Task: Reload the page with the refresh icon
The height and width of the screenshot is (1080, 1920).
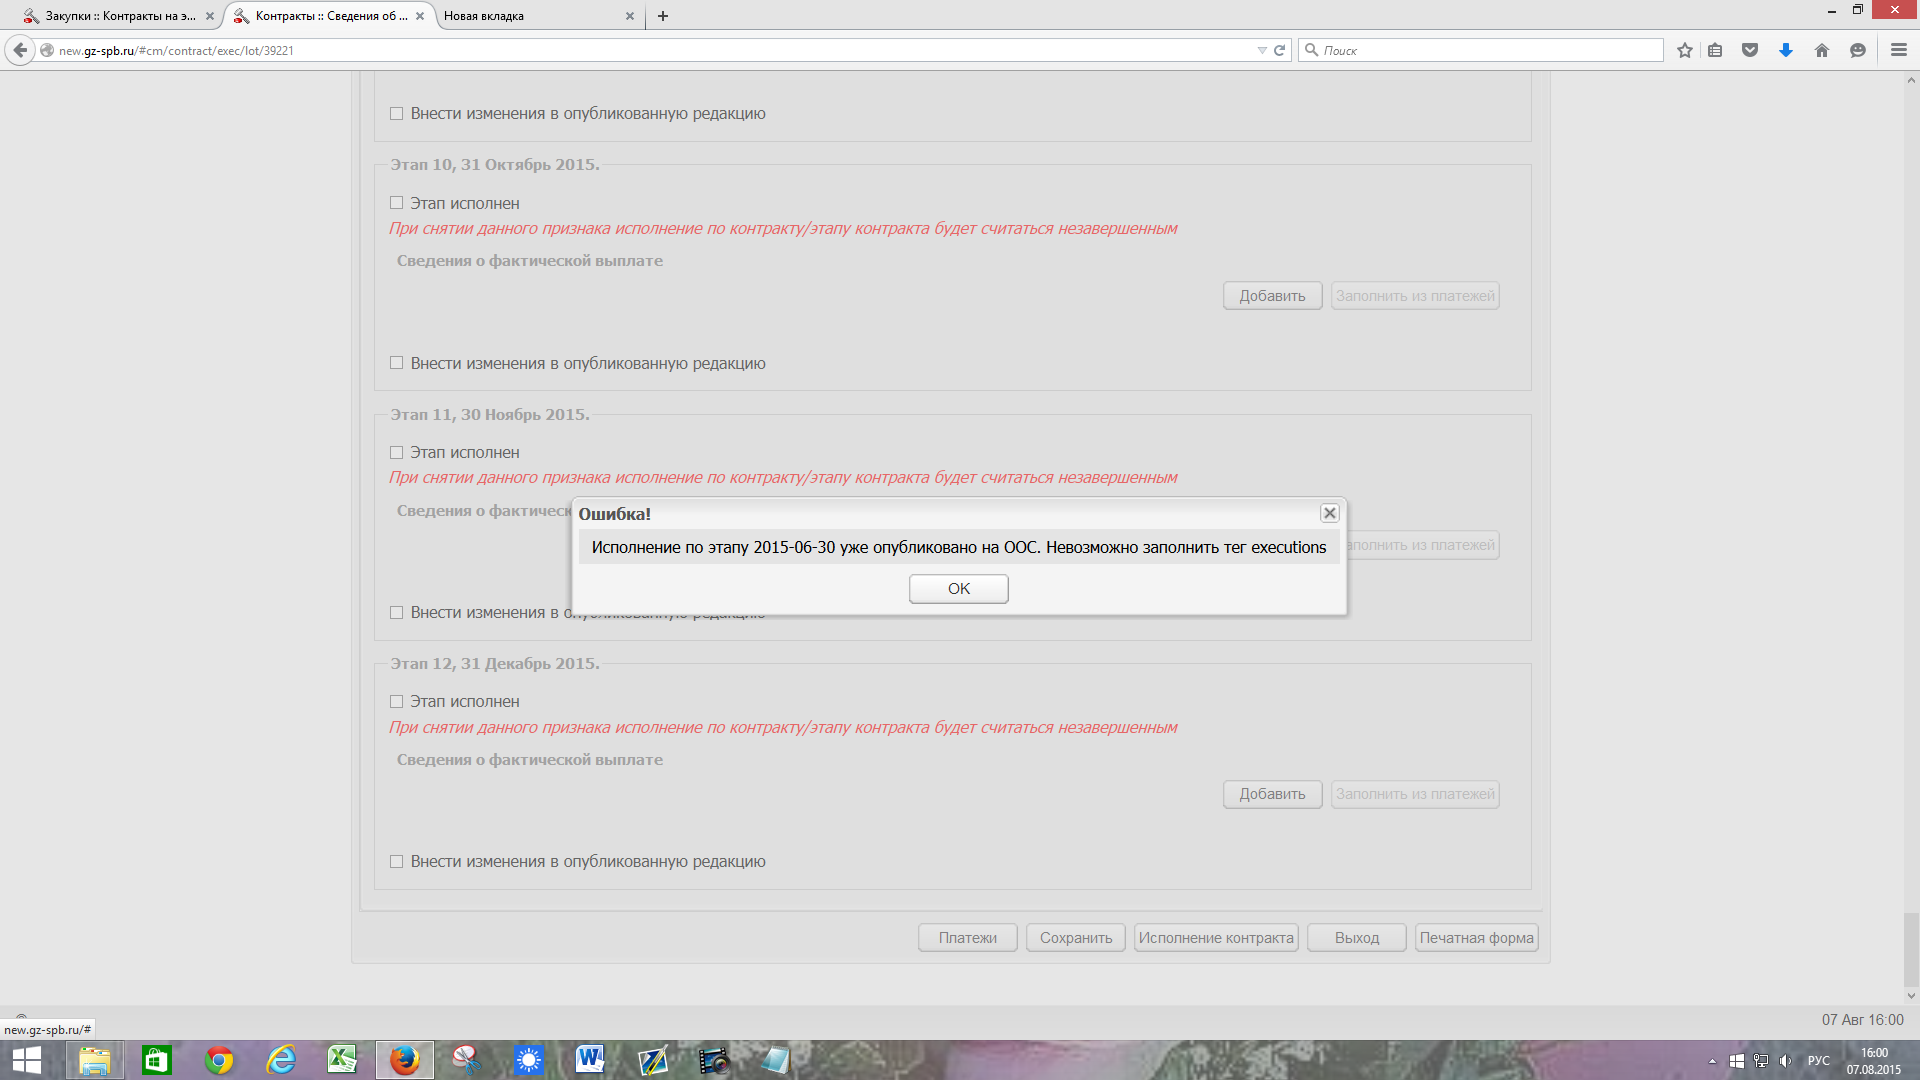Action: point(1279,50)
